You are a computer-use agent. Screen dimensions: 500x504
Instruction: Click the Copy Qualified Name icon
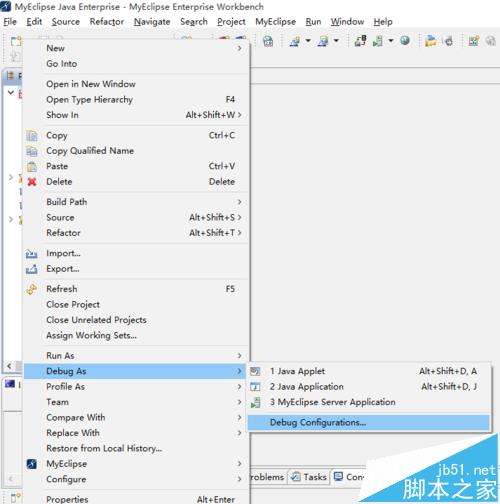tap(32, 151)
